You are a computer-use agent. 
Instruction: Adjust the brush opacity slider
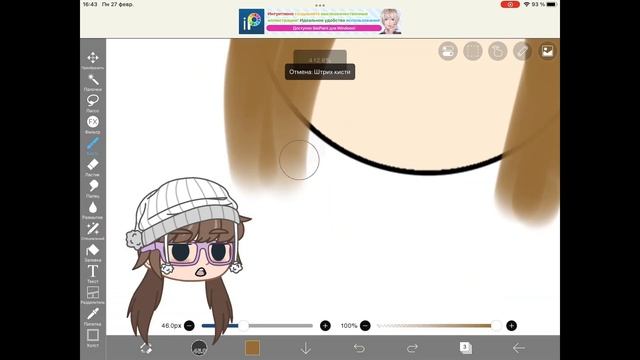coord(438,326)
